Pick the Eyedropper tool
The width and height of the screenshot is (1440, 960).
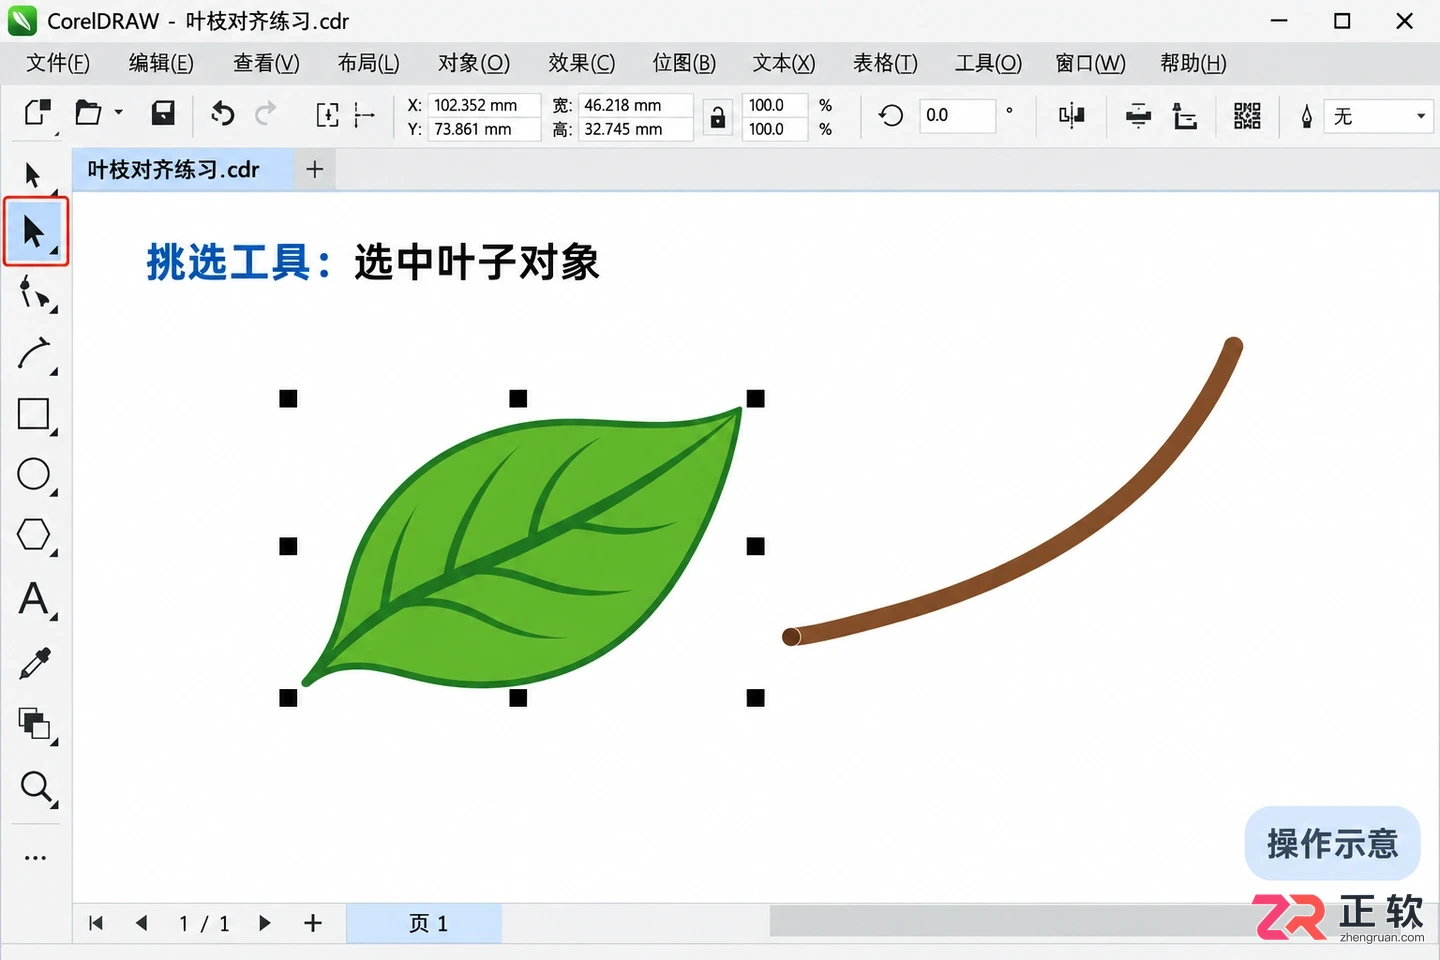click(x=35, y=663)
